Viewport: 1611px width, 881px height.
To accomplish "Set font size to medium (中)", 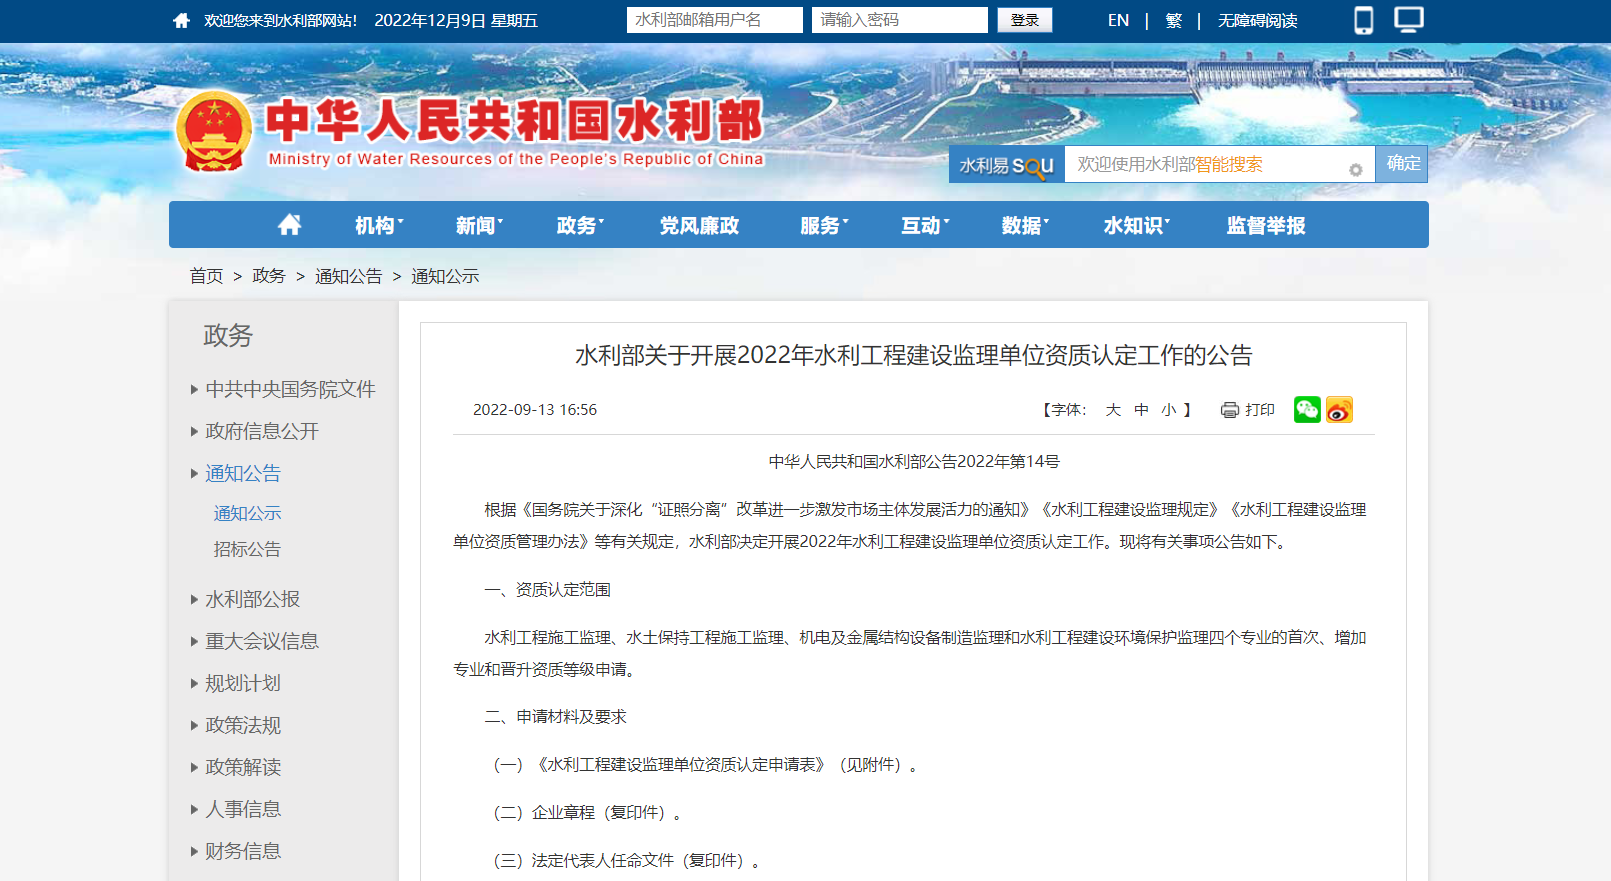I will click(x=1141, y=410).
